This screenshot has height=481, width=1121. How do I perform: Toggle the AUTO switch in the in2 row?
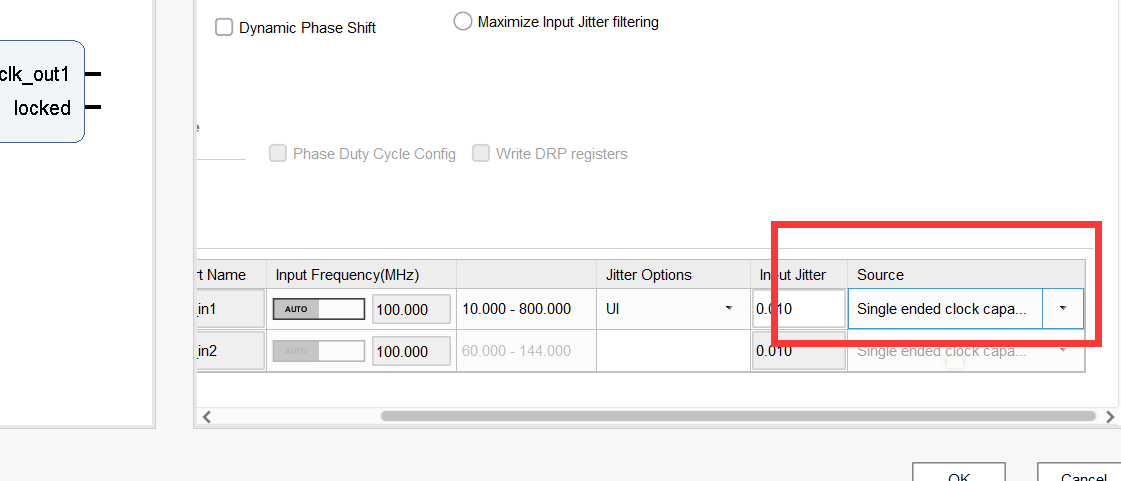tap(318, 351)
